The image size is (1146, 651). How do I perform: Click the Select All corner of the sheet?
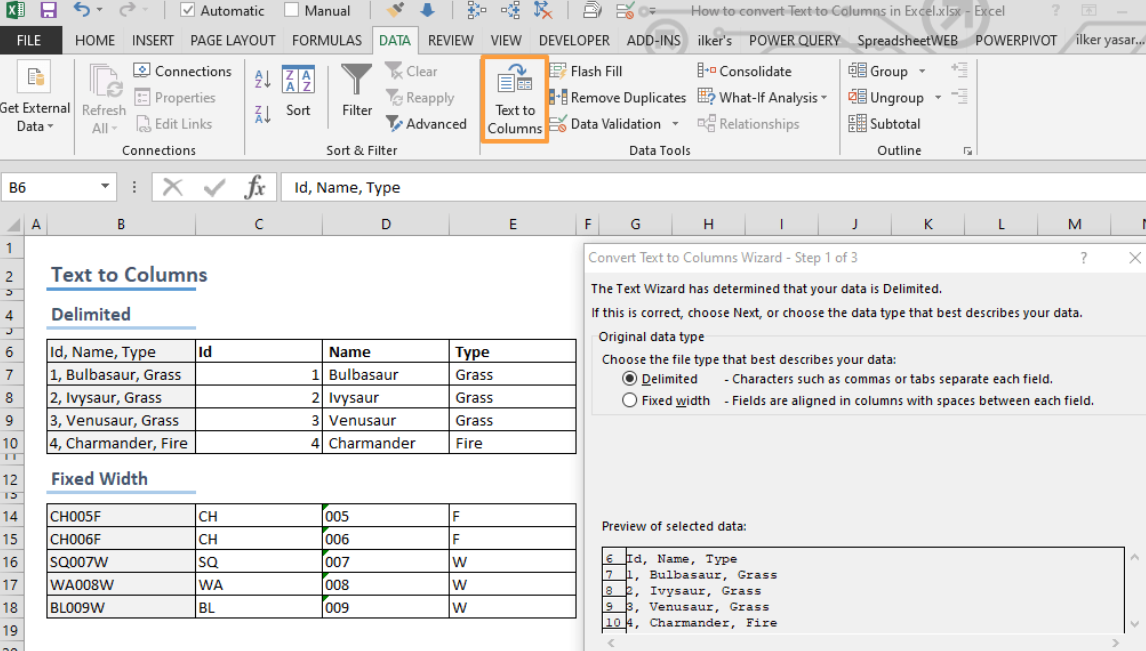tap(12, 224)
